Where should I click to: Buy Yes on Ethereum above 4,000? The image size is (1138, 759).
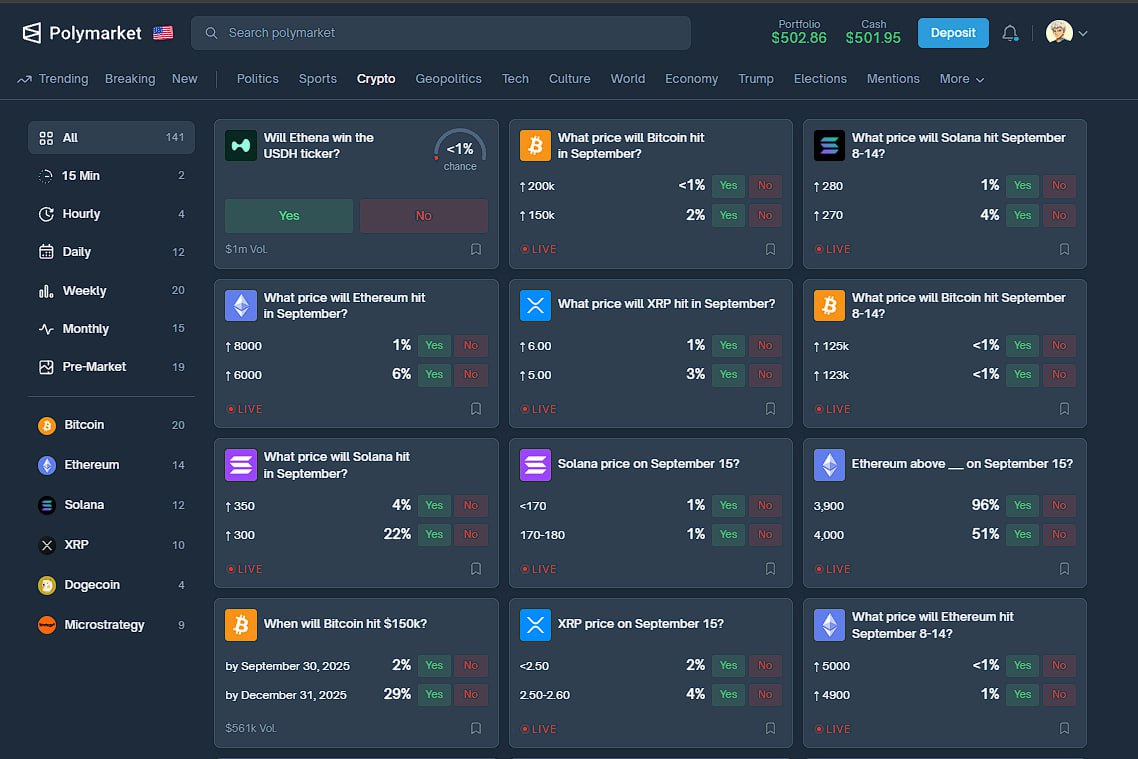[x=1022, y=535]
